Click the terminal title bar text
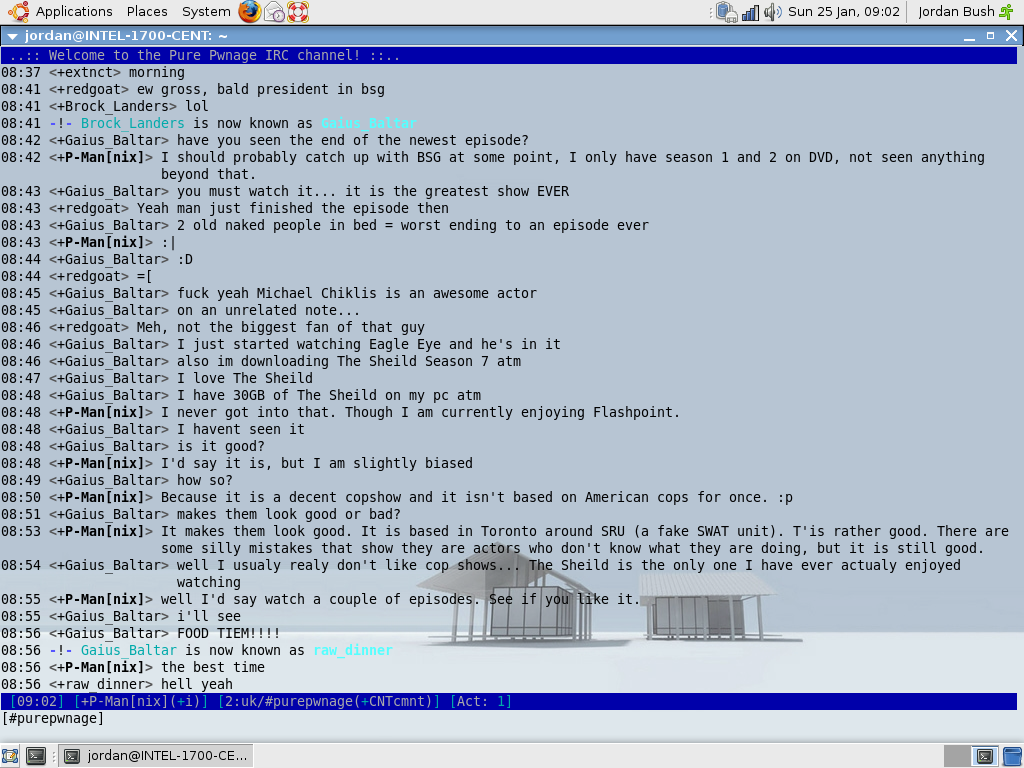 click(x=126, y=36)
